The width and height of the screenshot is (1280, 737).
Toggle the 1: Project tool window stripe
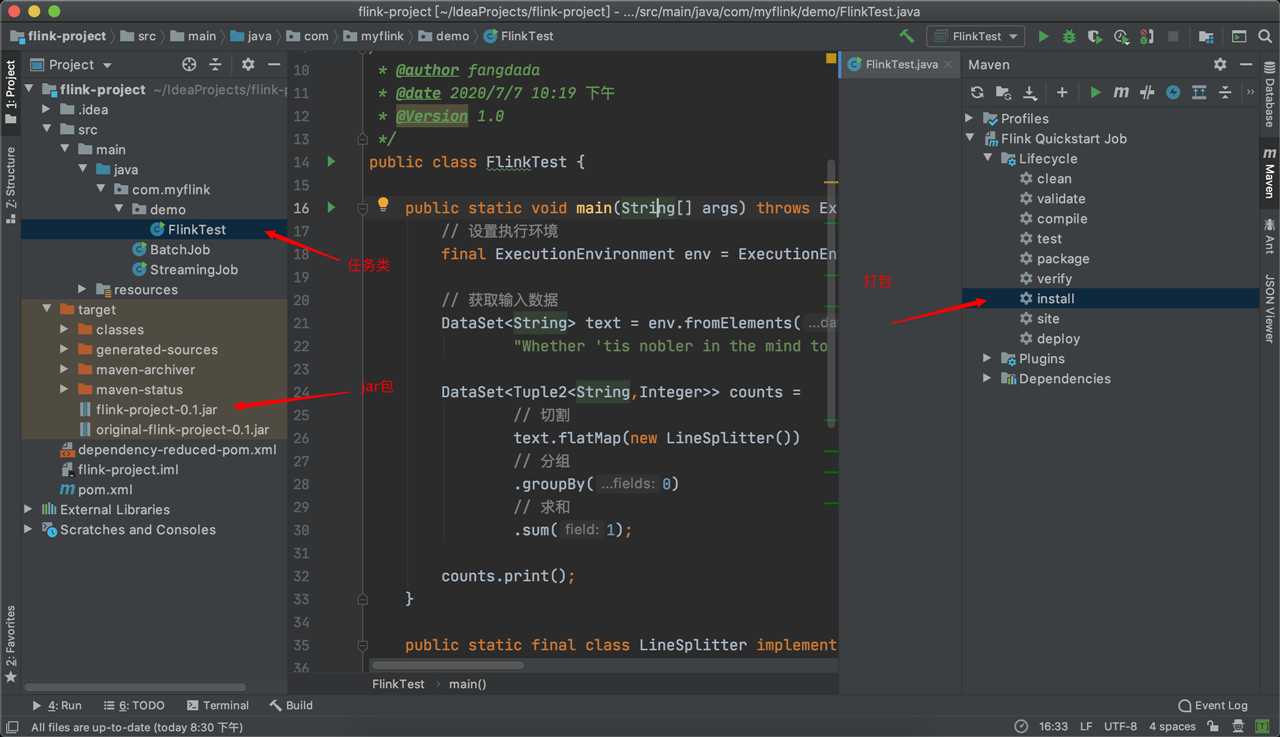[x=11, y=91]
